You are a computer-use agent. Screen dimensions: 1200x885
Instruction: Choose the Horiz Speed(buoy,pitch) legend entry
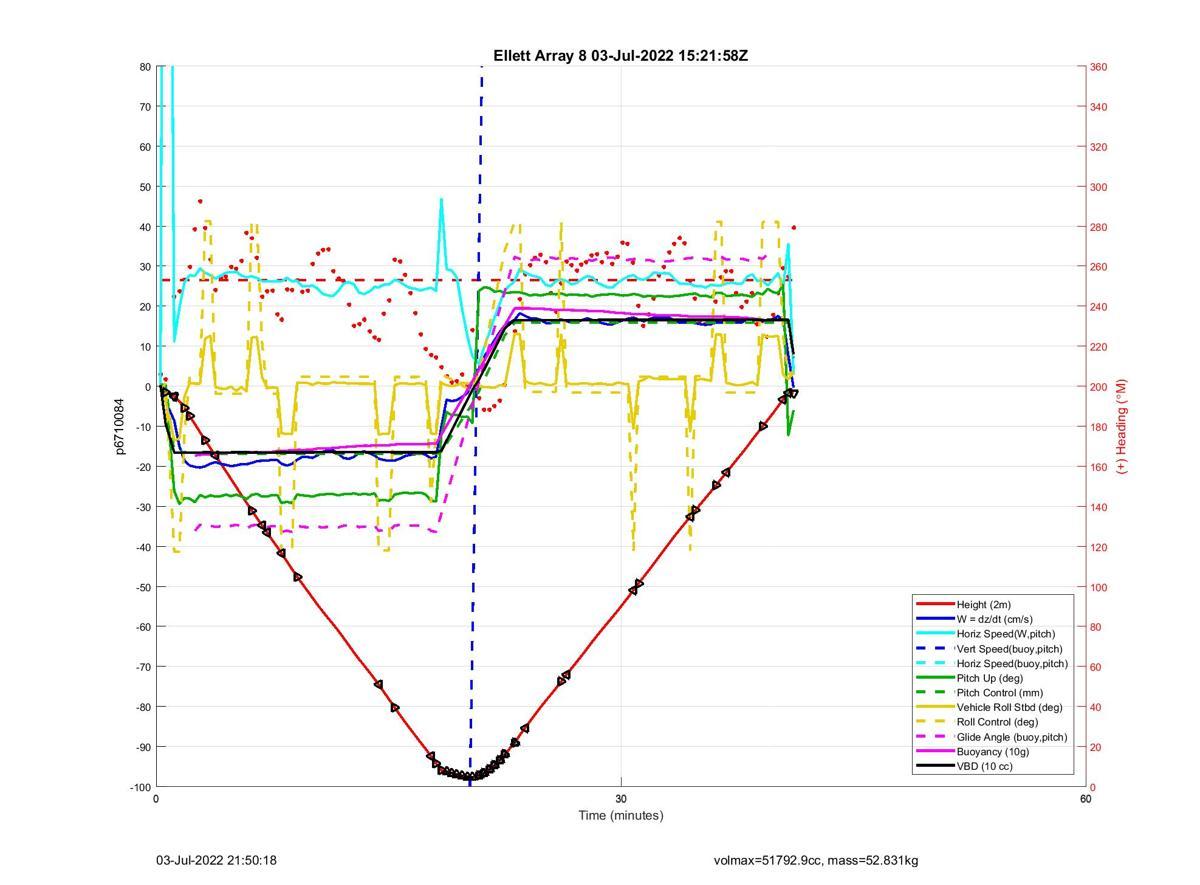click(x=991, y=664)
